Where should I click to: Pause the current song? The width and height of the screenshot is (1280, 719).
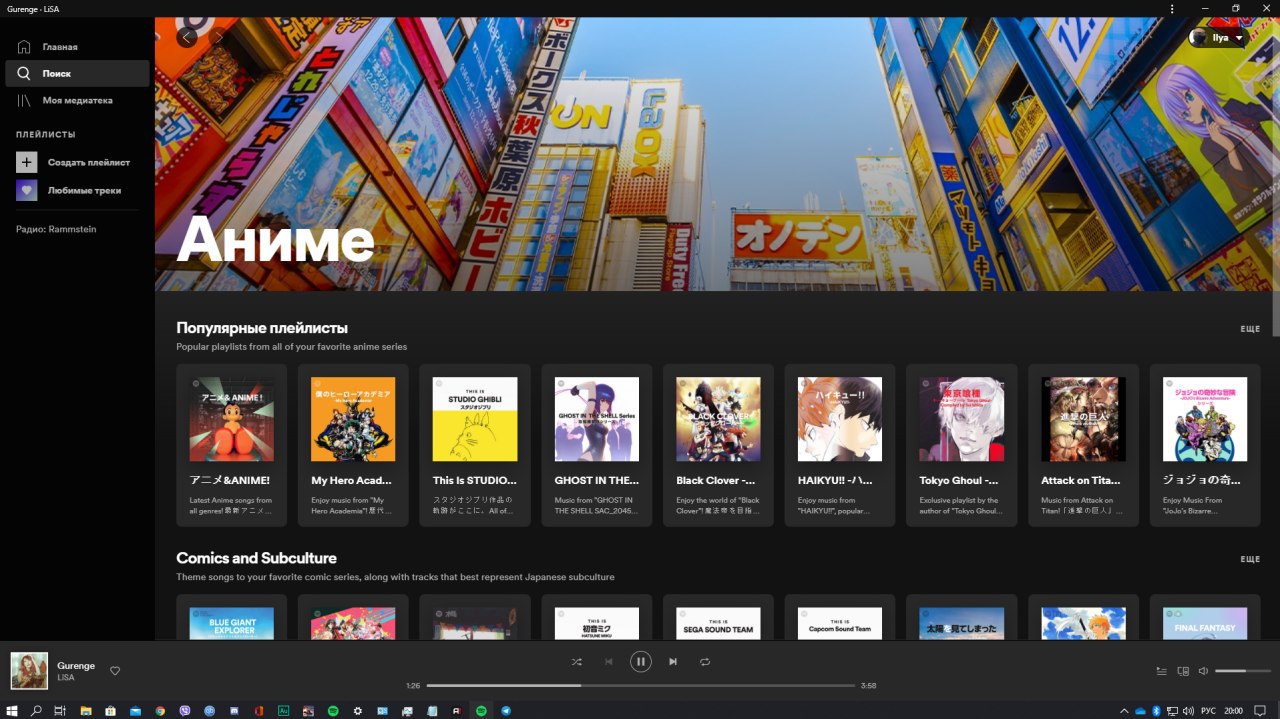click(641, 661)
